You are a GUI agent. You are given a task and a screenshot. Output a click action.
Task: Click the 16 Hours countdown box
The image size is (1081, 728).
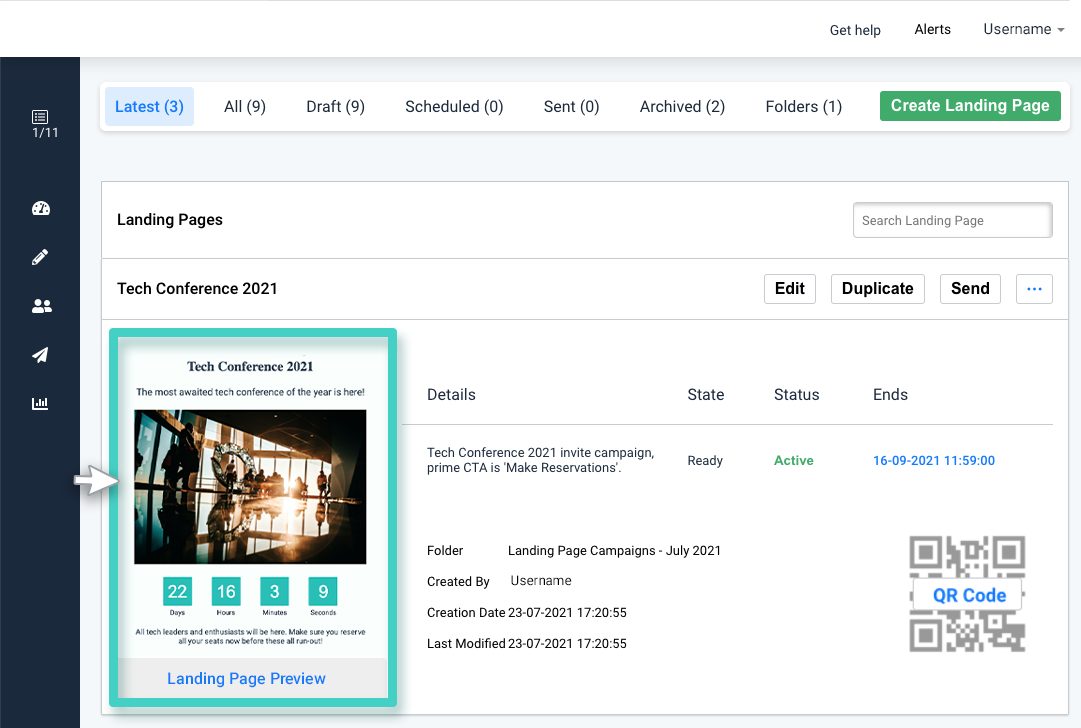pyautogui.click(x=226, y=592)
